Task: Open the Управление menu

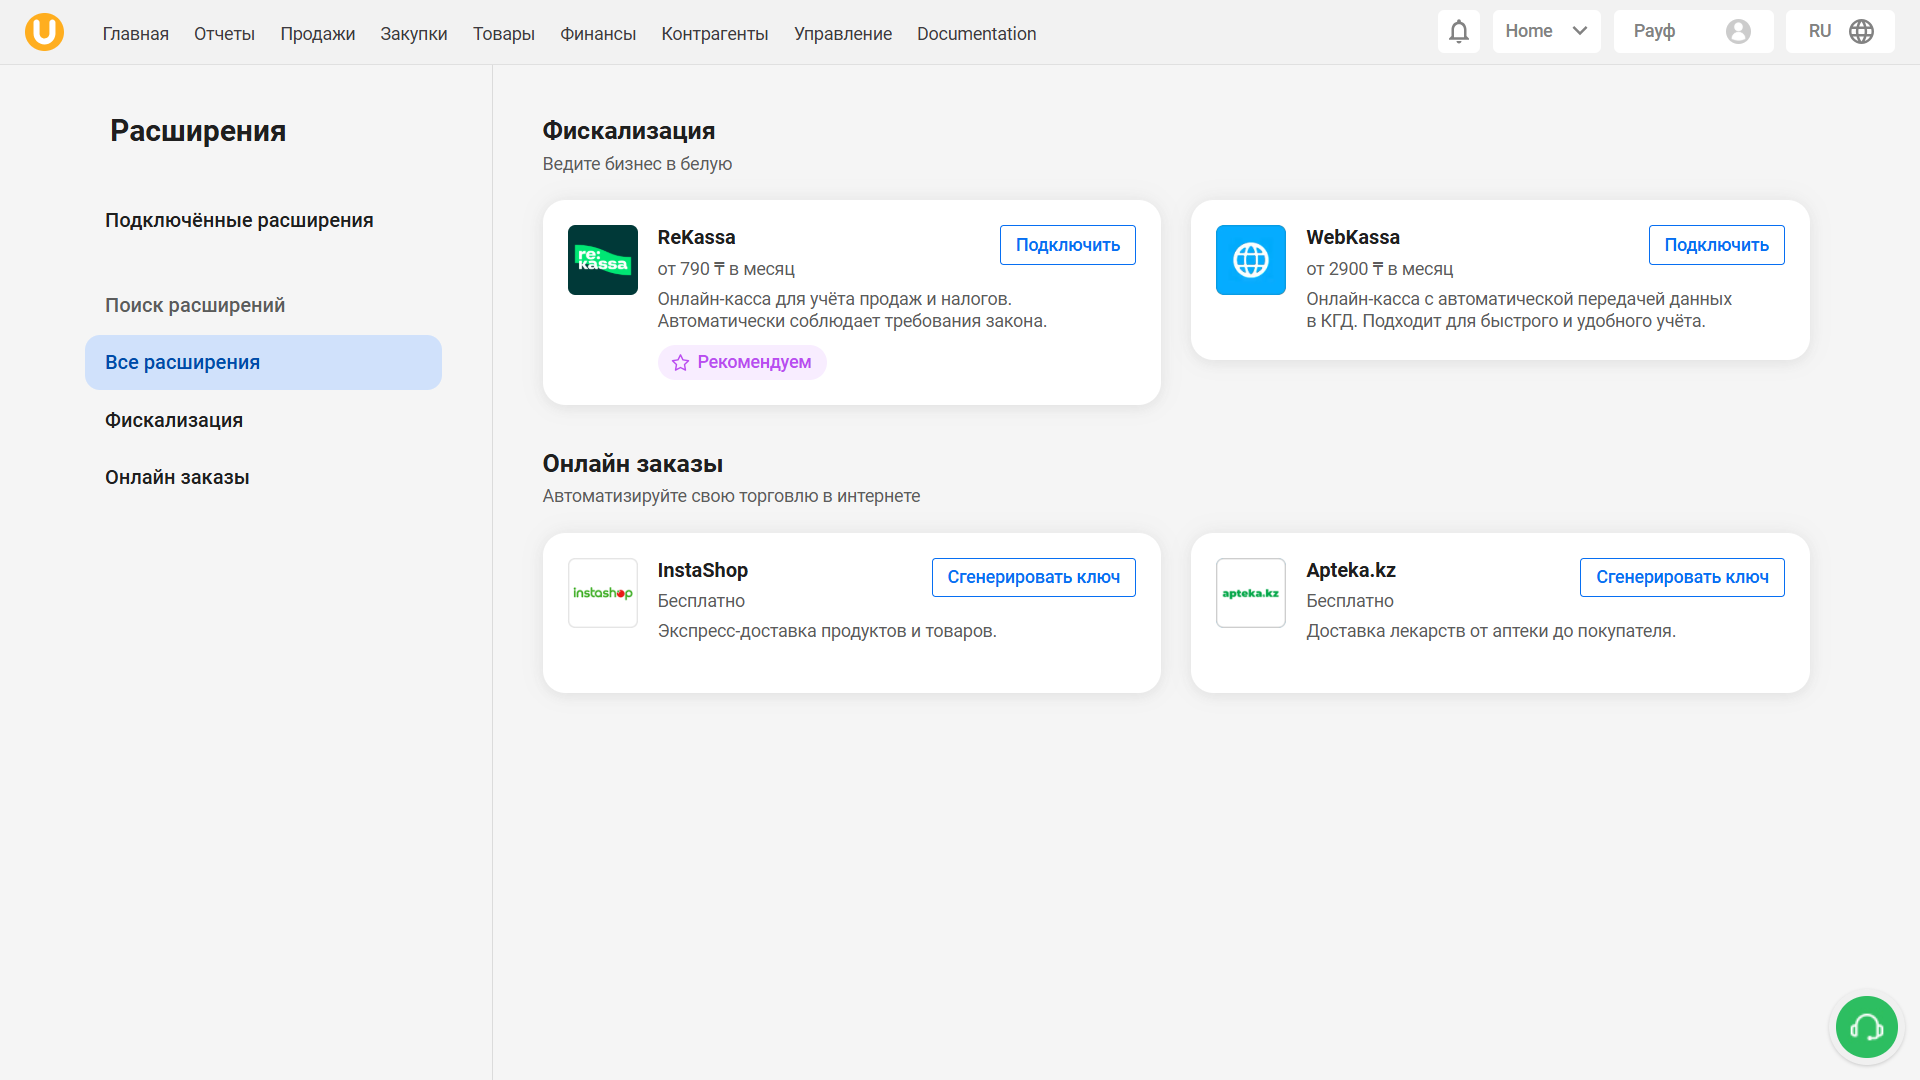Action: [x=842, y=34]
